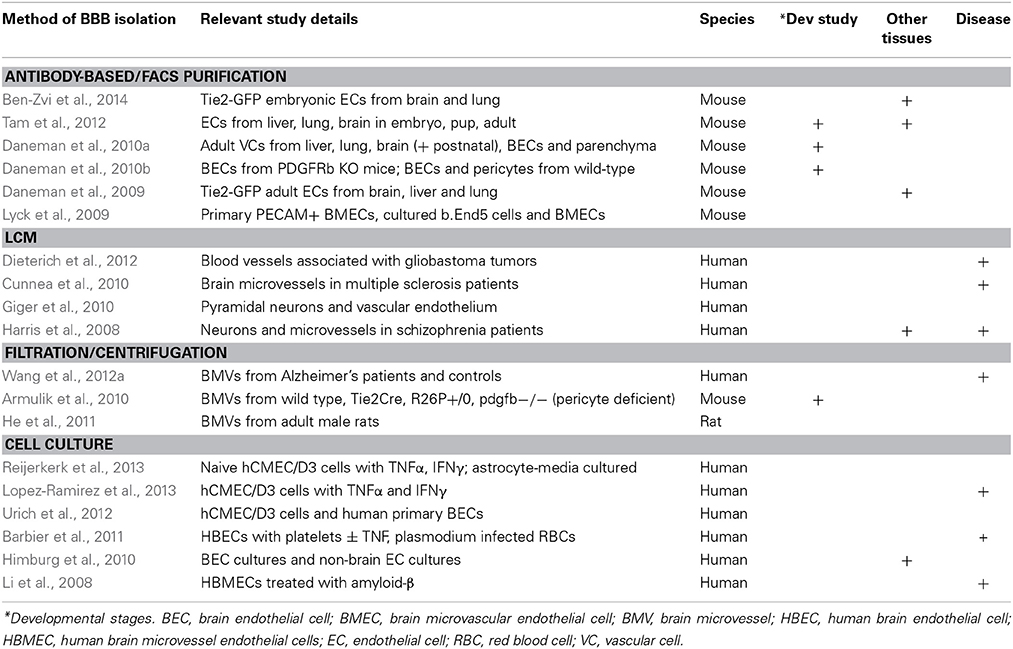Click the Disease plus mark for Dieterich row
The width and height of the screenshot is (1013, 649).
pos(983,262)
